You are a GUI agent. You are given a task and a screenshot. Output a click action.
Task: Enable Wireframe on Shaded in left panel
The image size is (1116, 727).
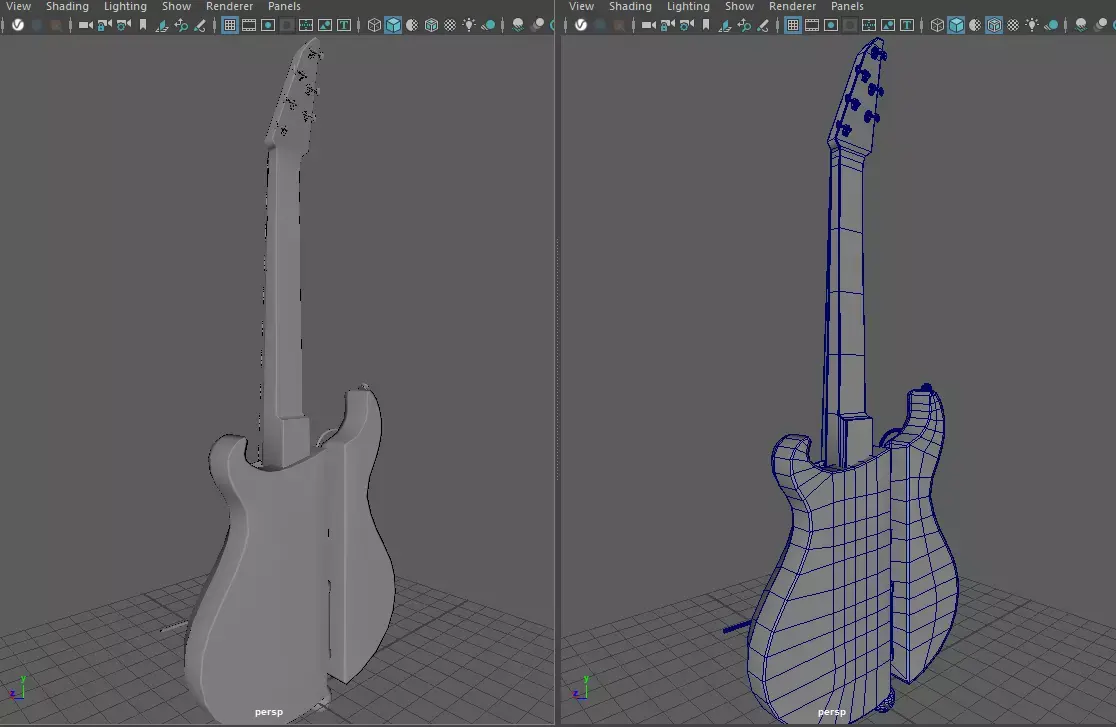click(x=431, y=25)
